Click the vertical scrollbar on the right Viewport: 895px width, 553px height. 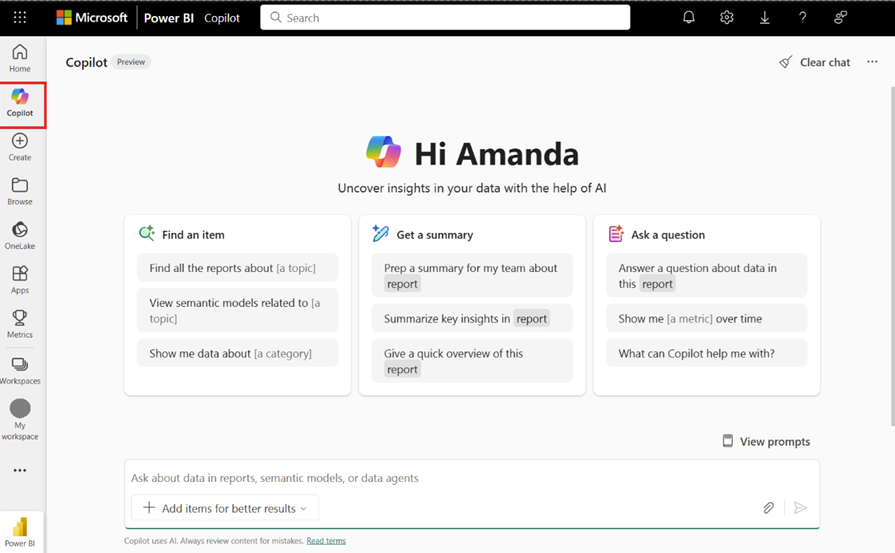892,255
